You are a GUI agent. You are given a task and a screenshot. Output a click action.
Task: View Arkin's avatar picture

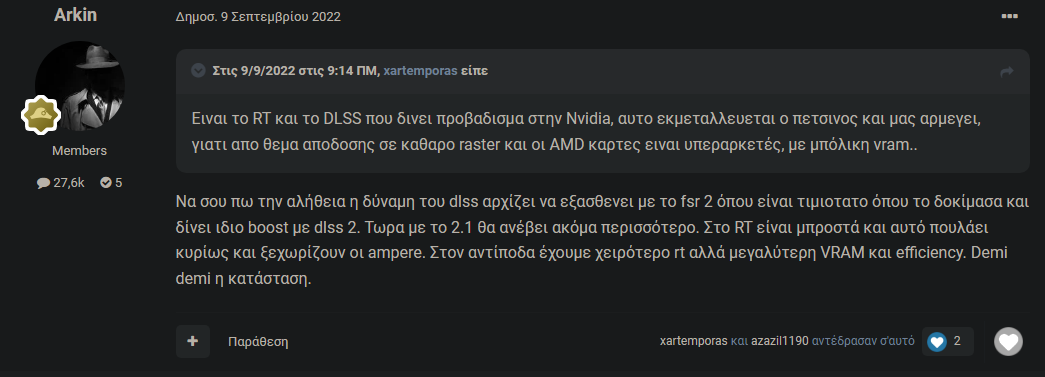(80, 86)
